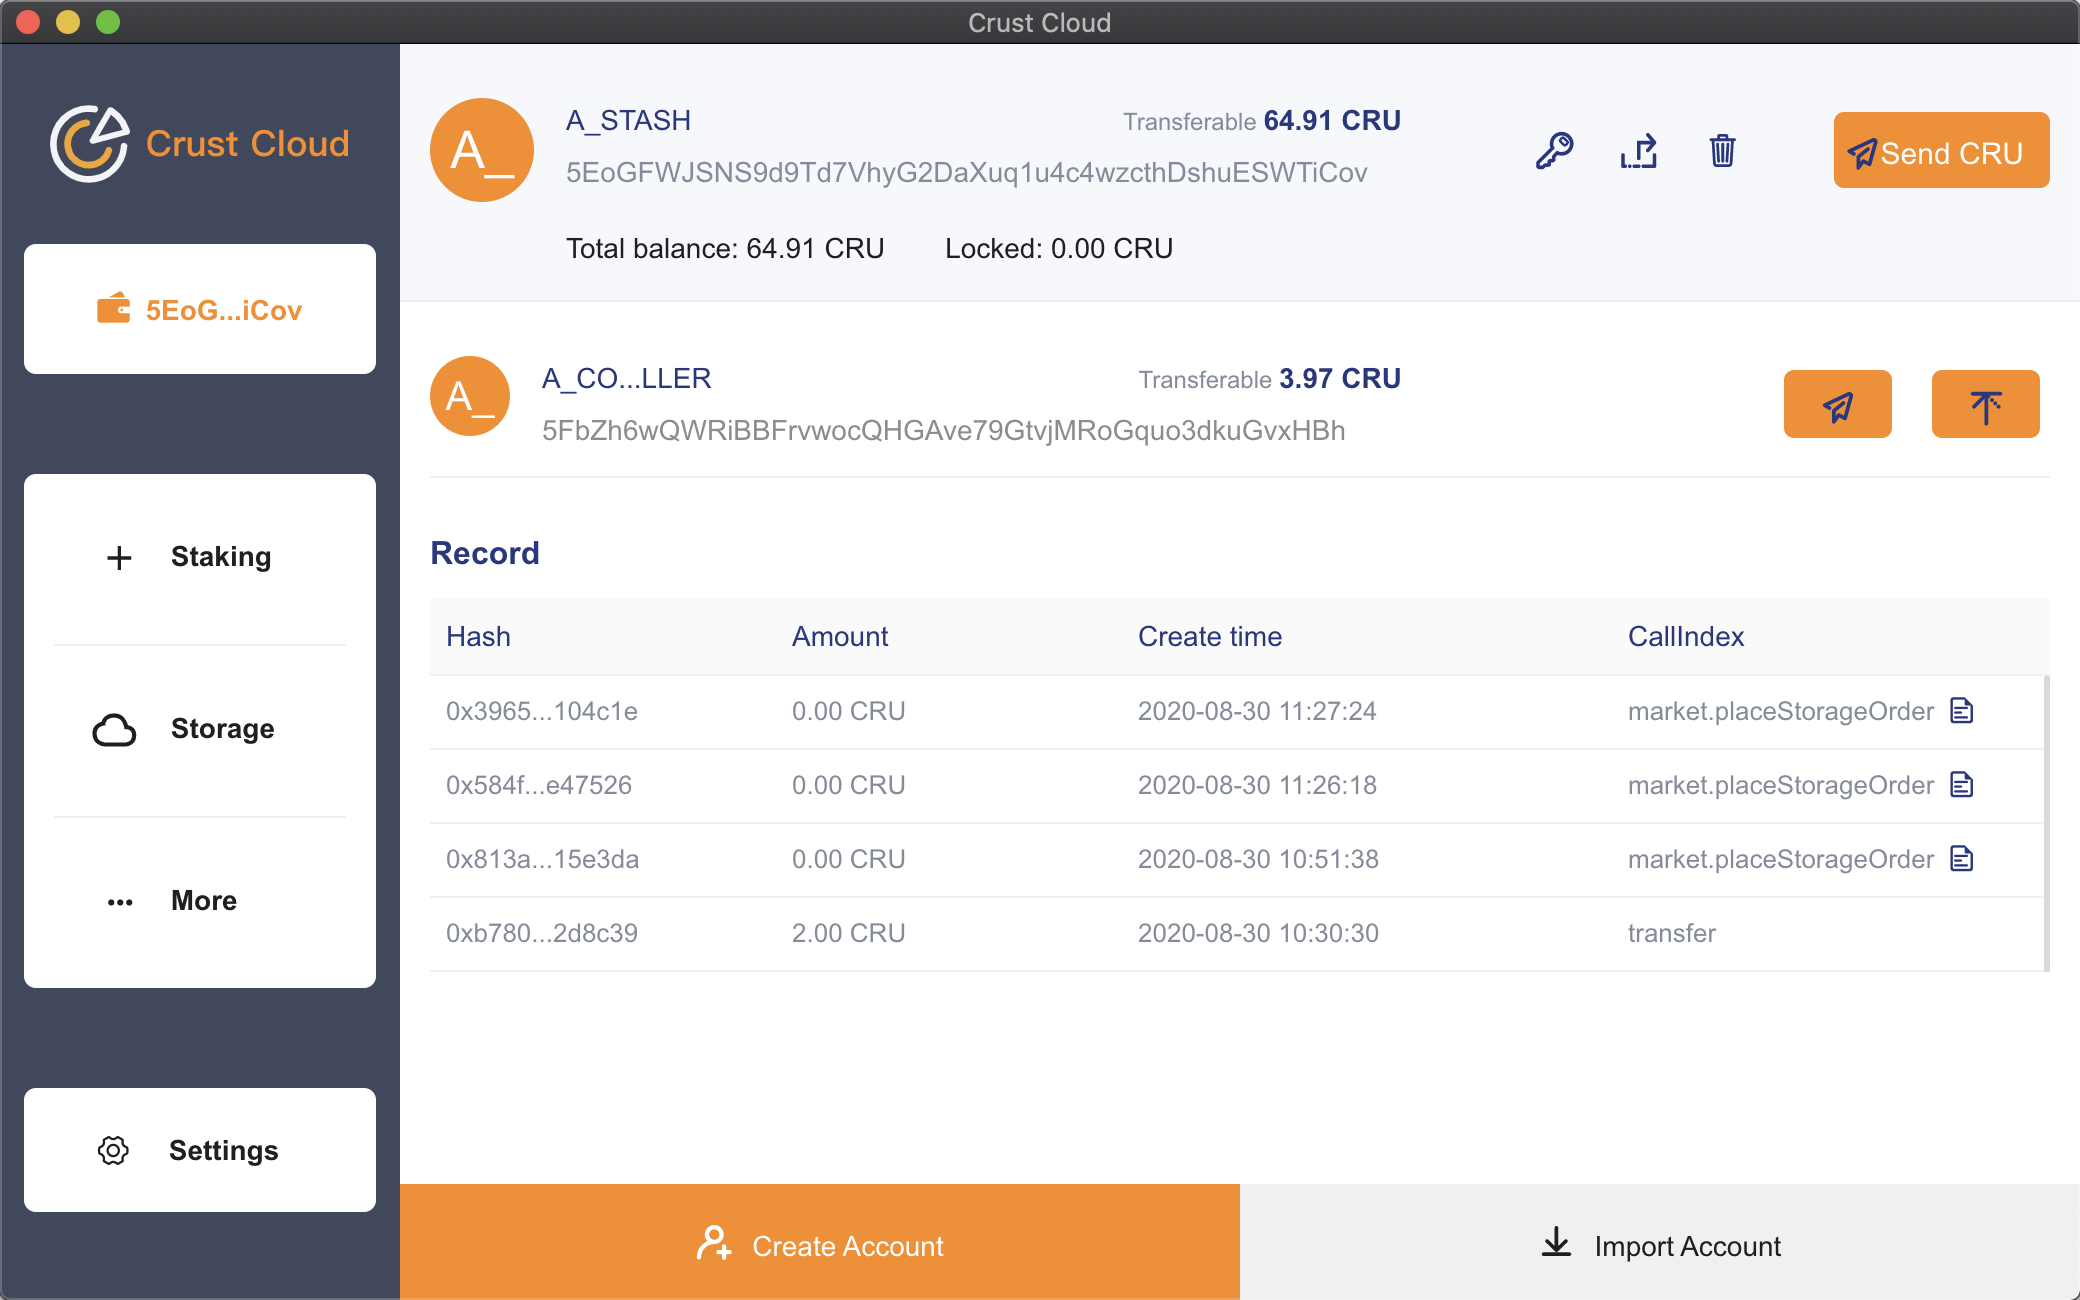Open order details document icon for 0x3965...104c1e
The width and height of the screenshot is (2080, 1300).
(1962, 711)
